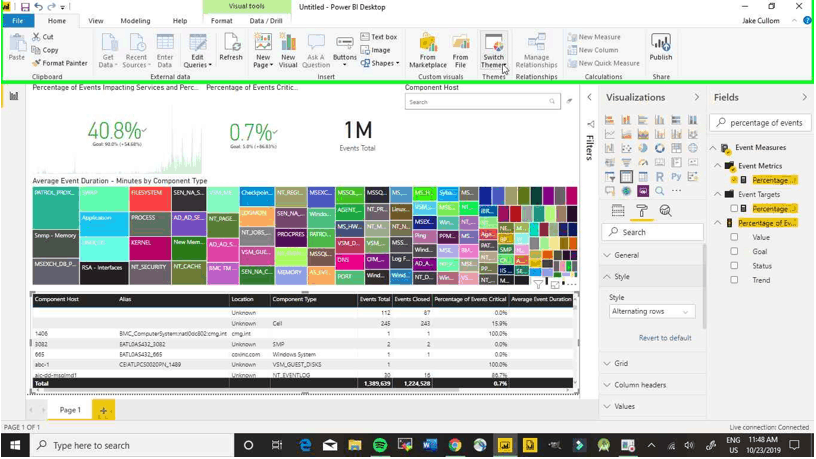The width and height of the screenshot is (816, 459).
Task: Switch to the View ribbon tab
Action: (x=96, y=21)
